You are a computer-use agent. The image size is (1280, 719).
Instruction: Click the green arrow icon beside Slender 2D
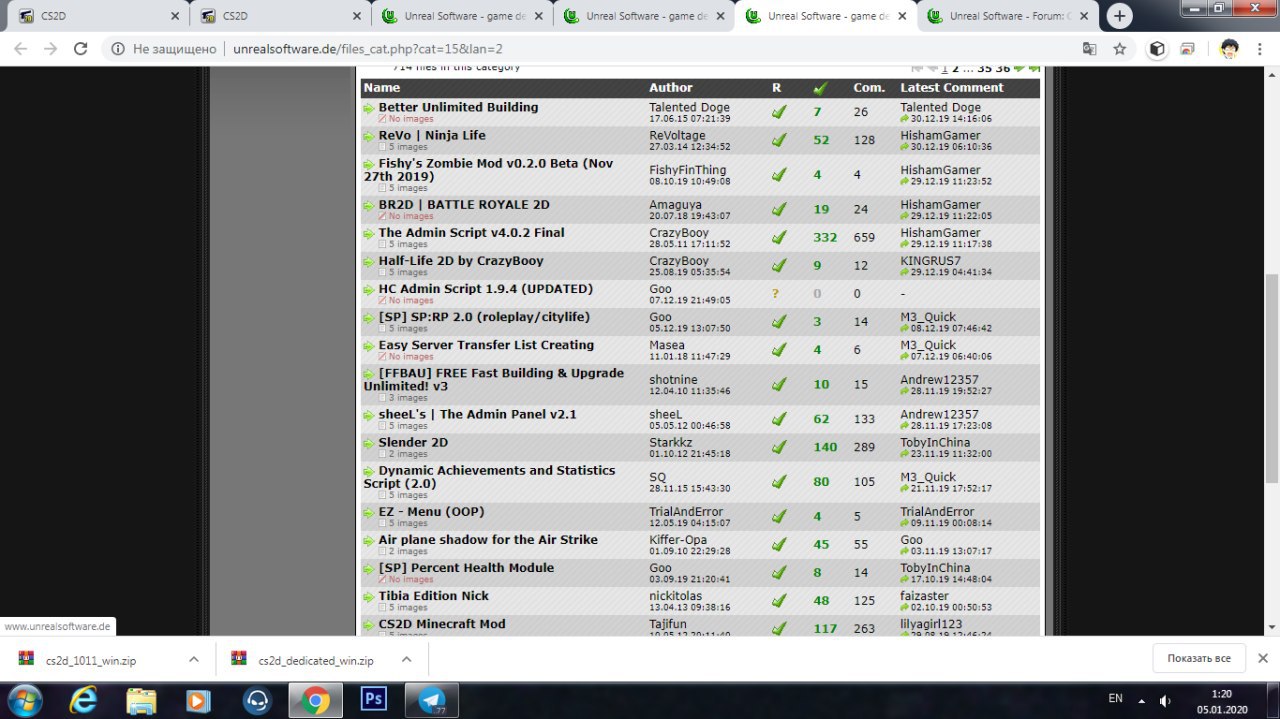coord(369,443)
